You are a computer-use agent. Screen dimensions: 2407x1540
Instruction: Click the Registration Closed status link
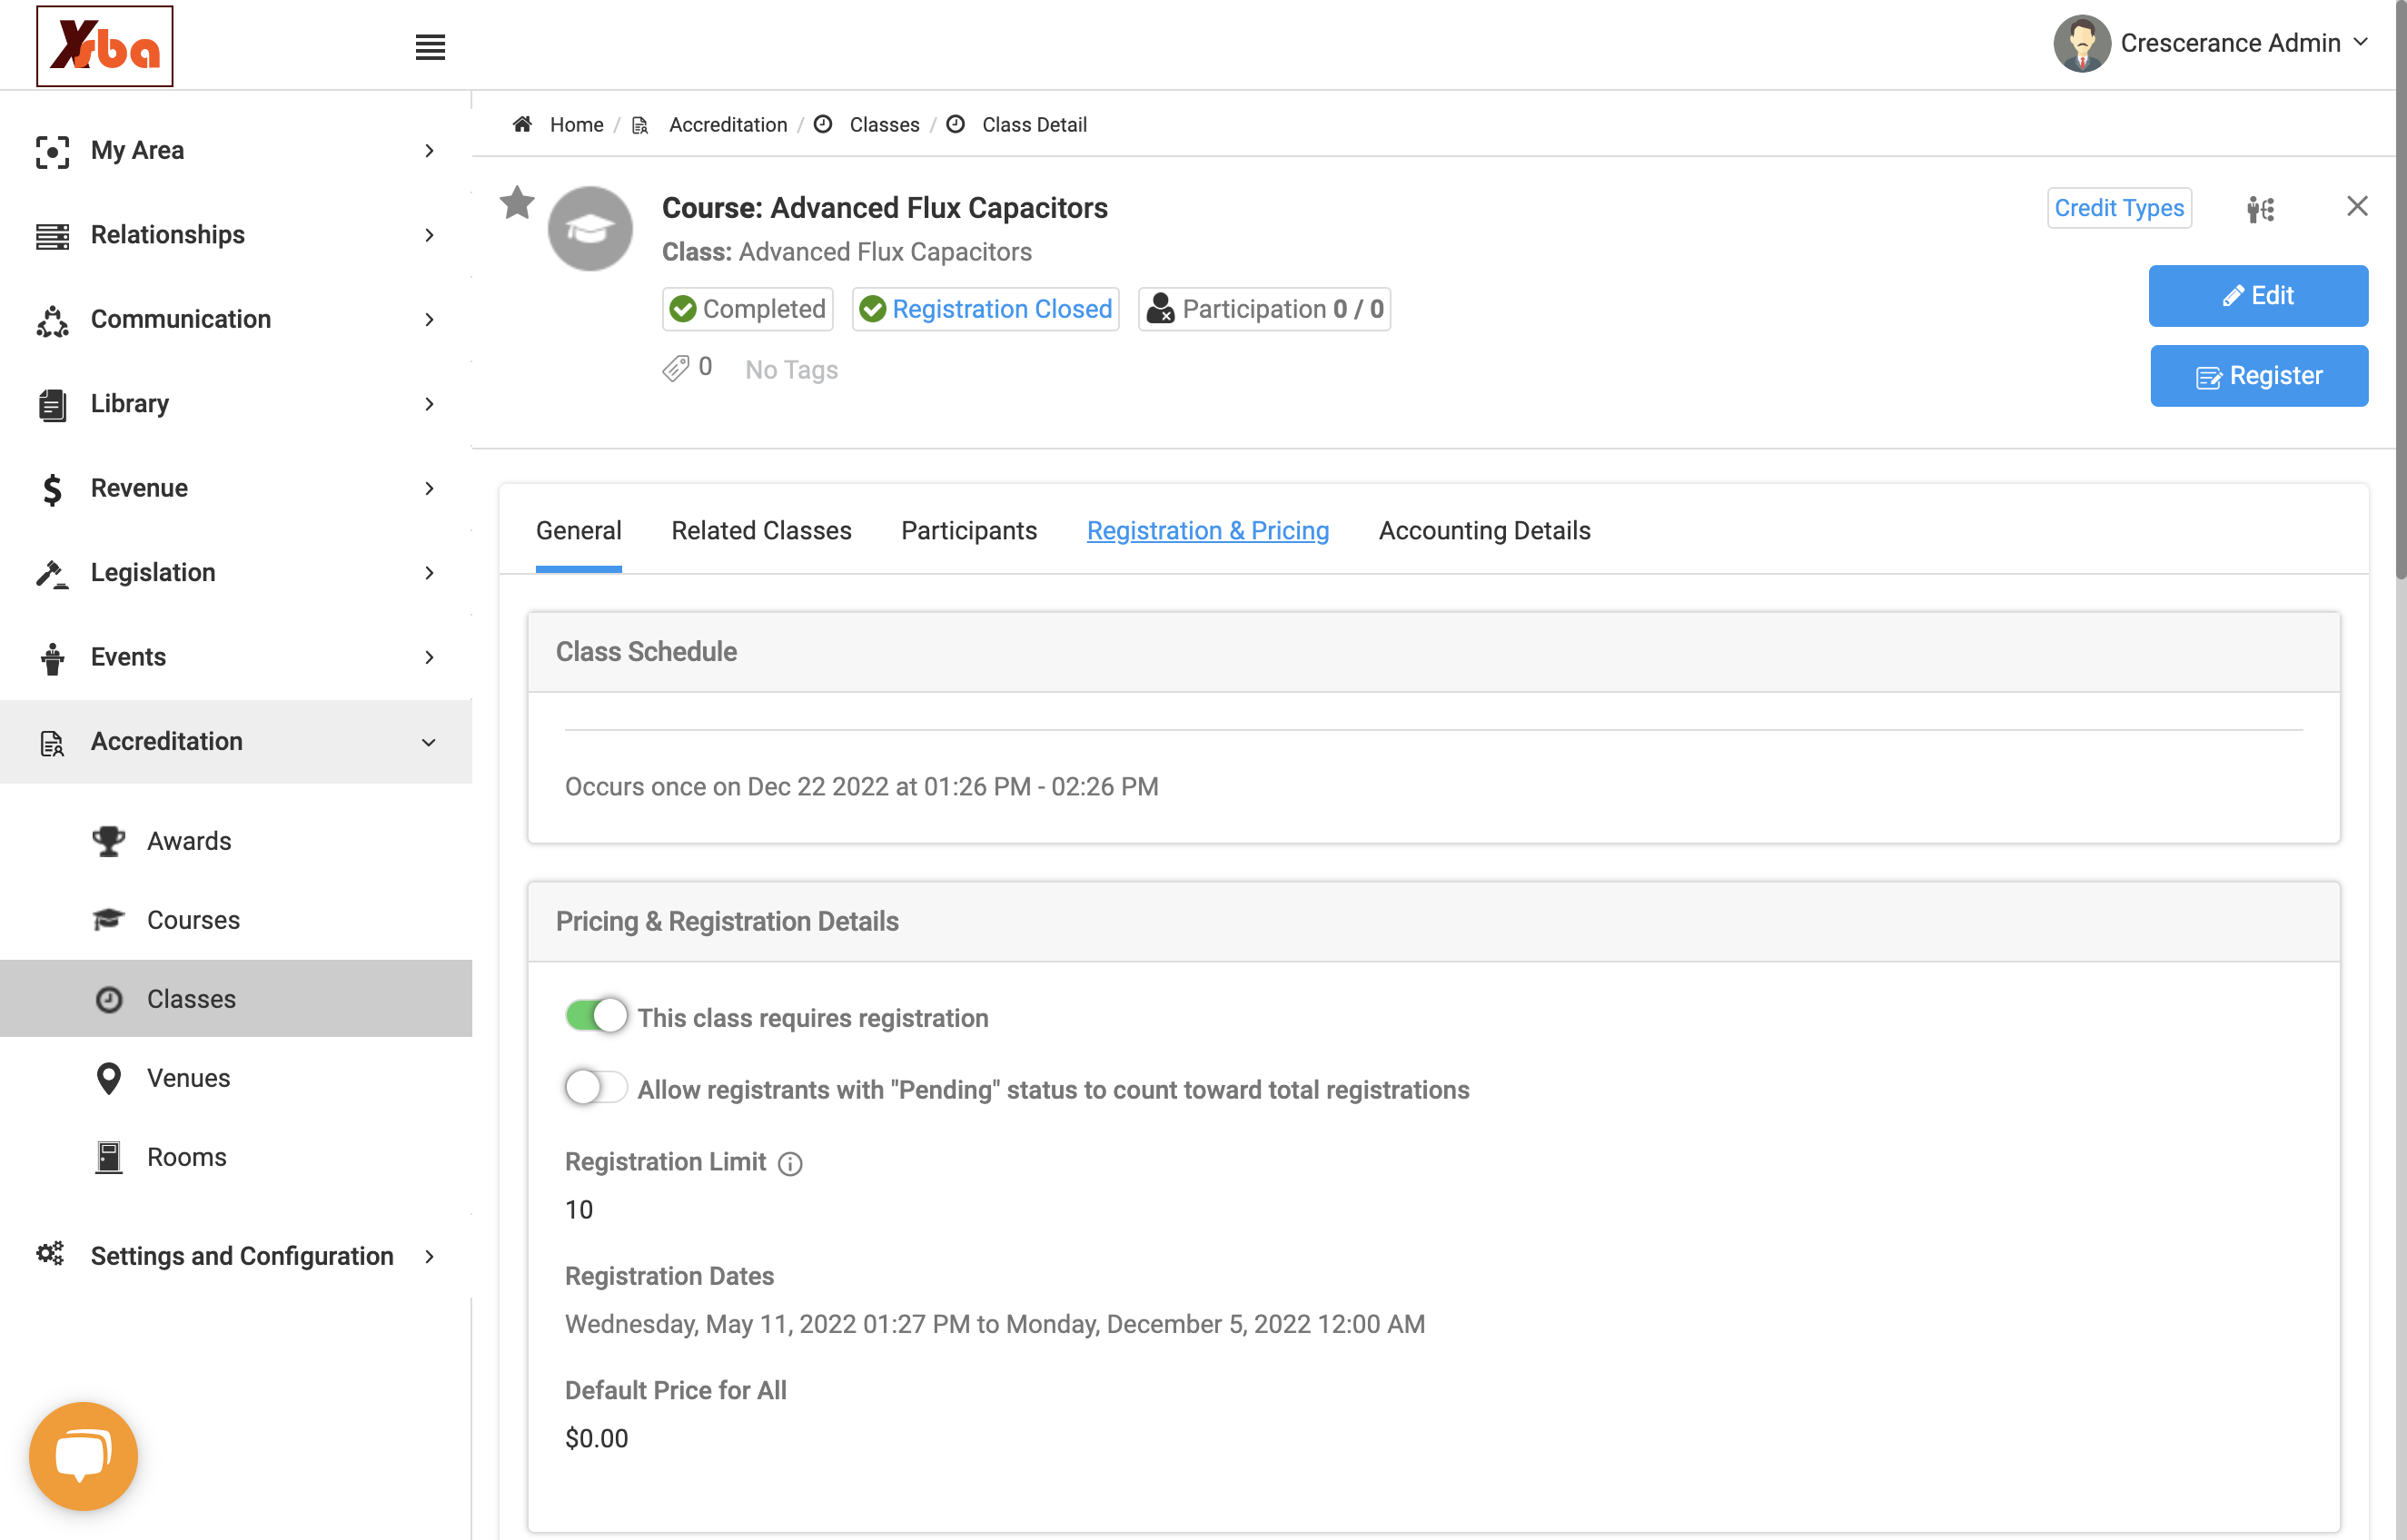985,309
